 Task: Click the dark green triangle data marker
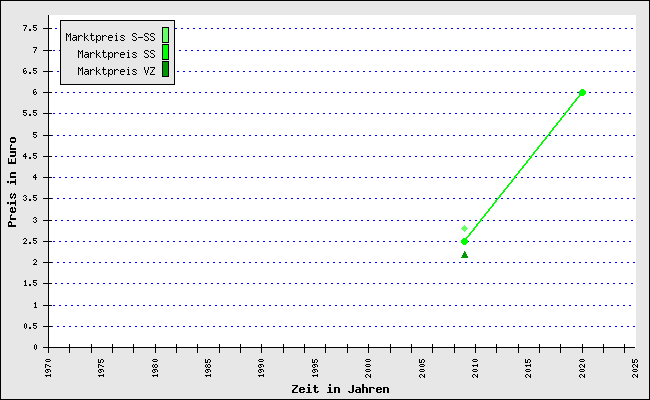[464, 255]
